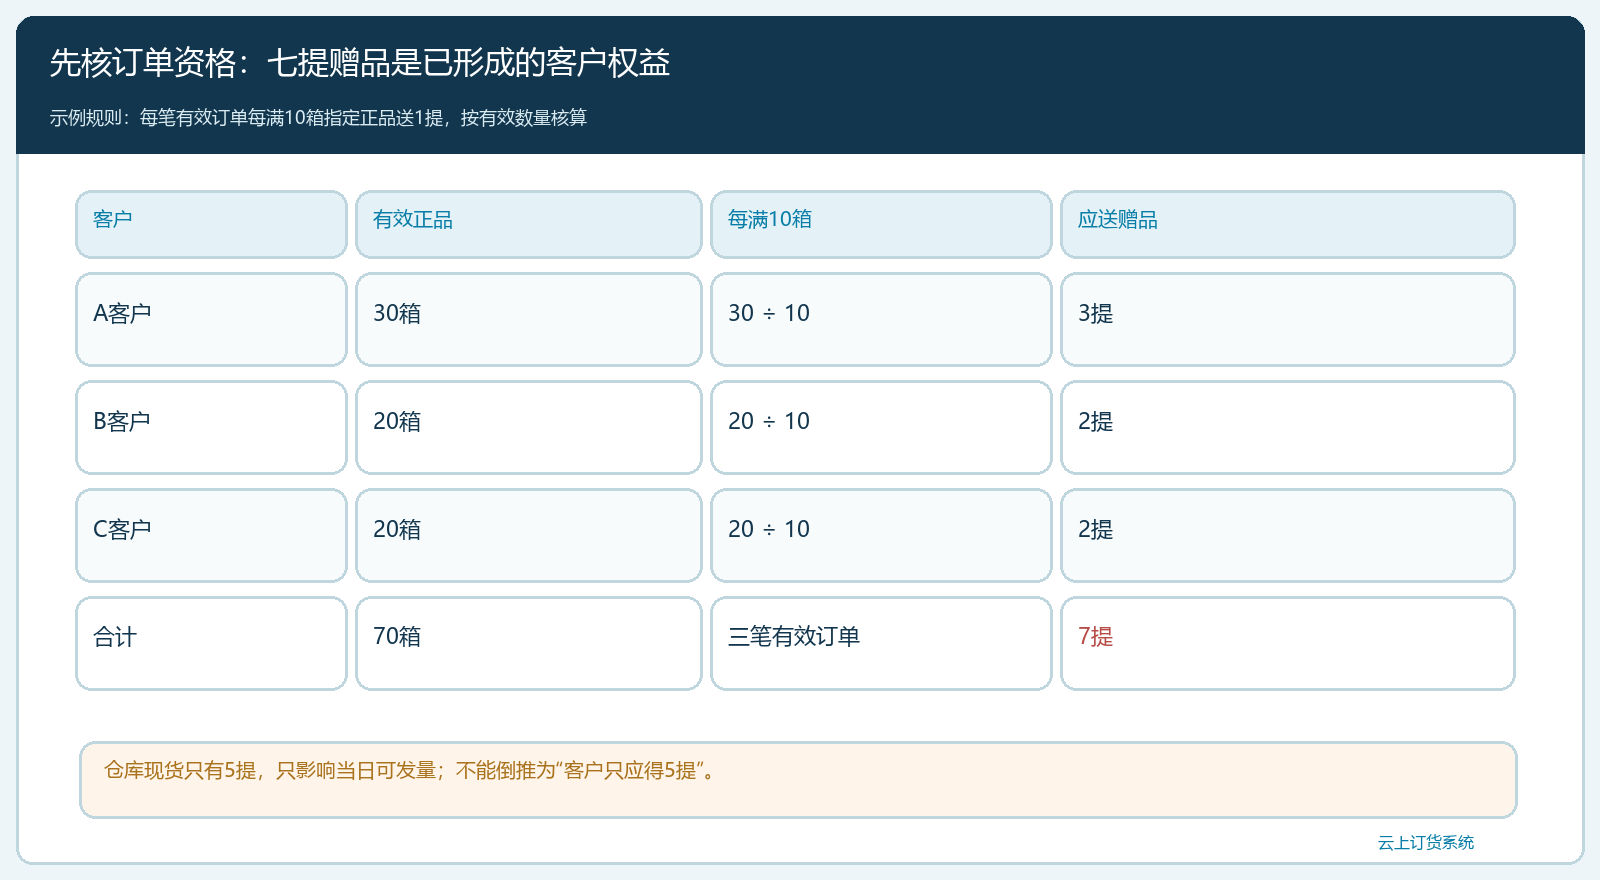Click the title "先核订单资格：七提赠品是已形成的客户权益"
Image resolution: width=1600 pixels, height=880 pixels.
[x=360, y=63]
